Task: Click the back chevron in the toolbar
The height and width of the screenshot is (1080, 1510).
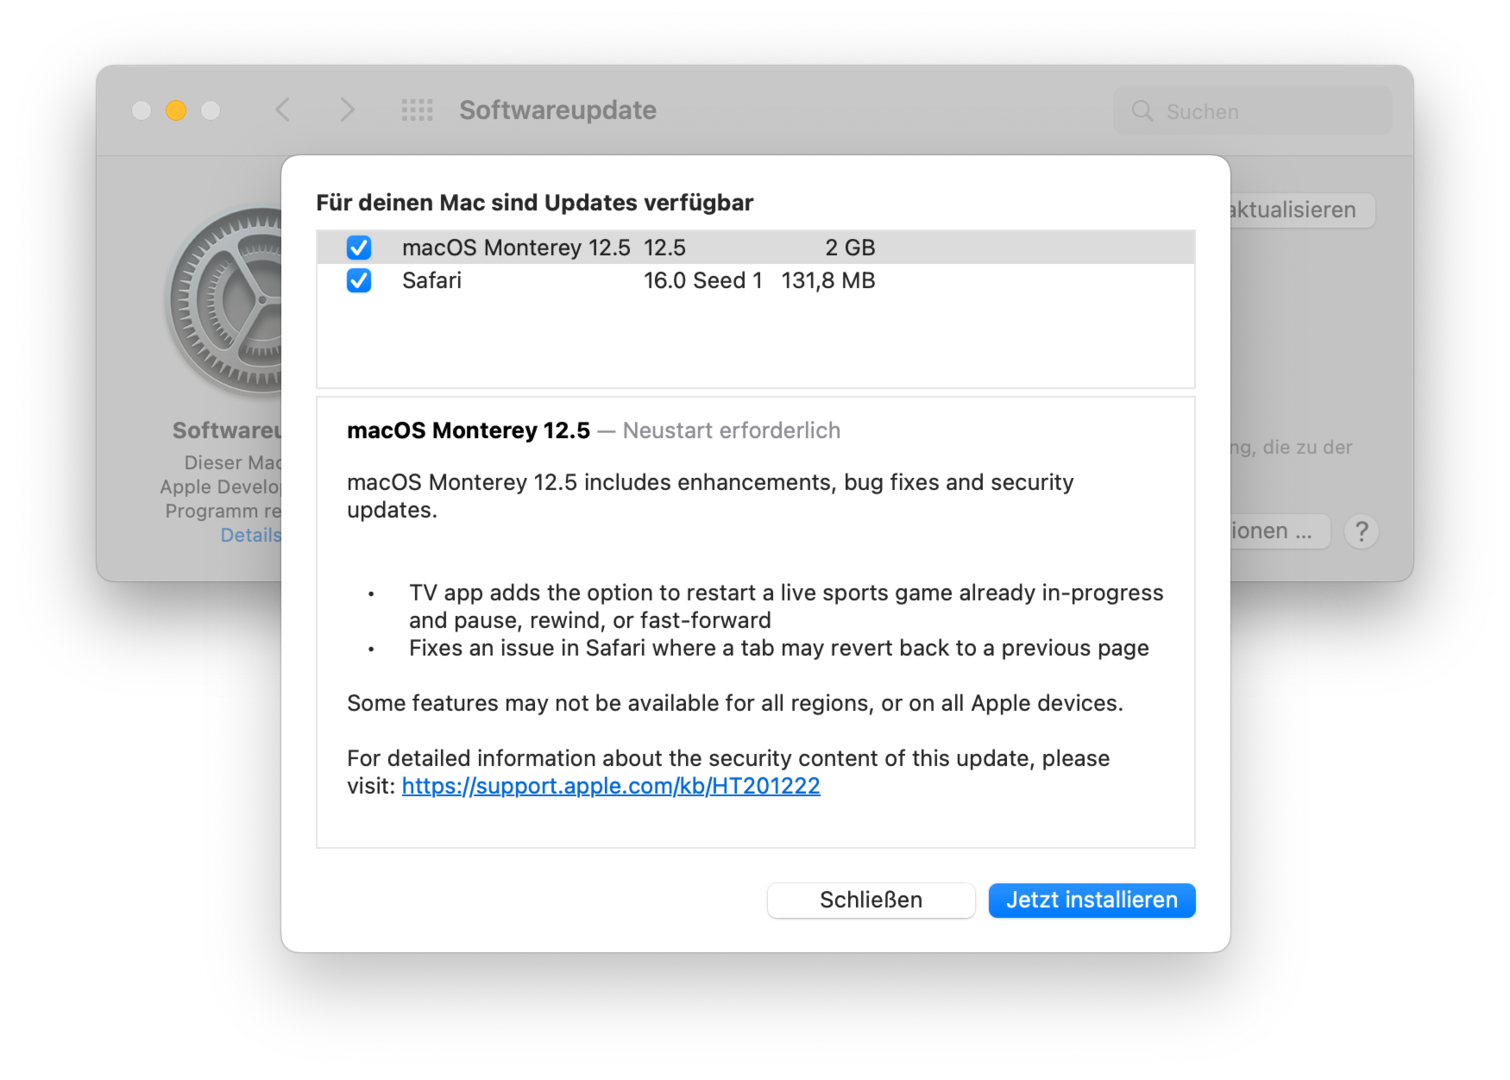Action: click(x=283, y=110)
